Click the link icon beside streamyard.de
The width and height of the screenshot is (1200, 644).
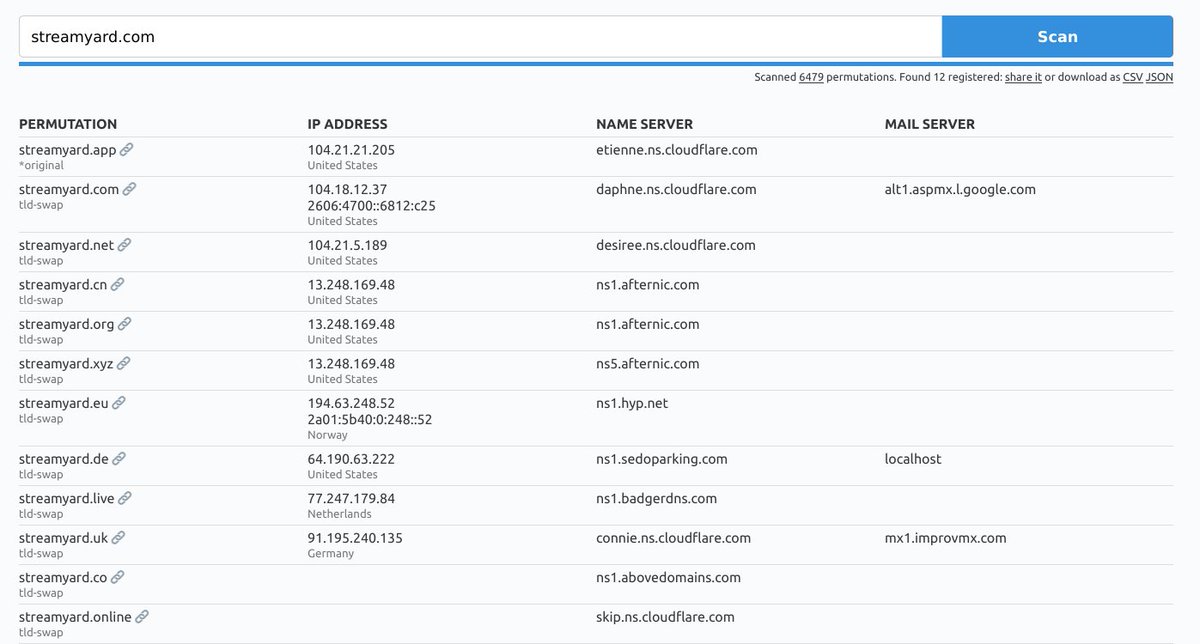(x=119, y=459)
